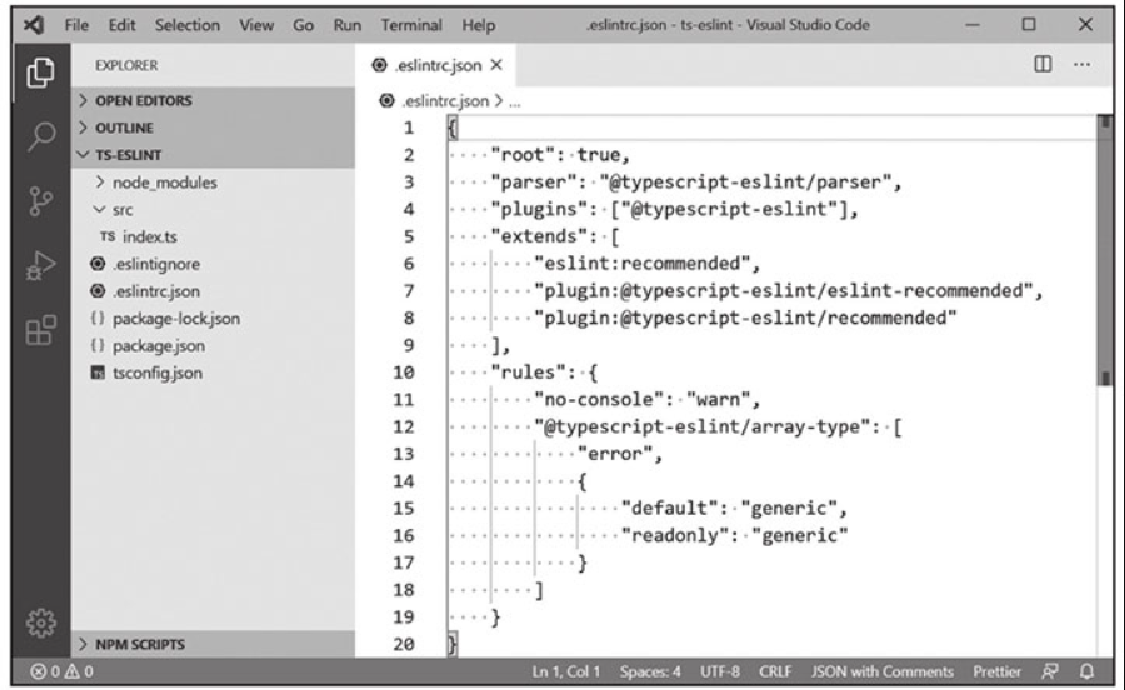Open the editor More Actions menu

pyautogui.click(x=1082, y=65)
